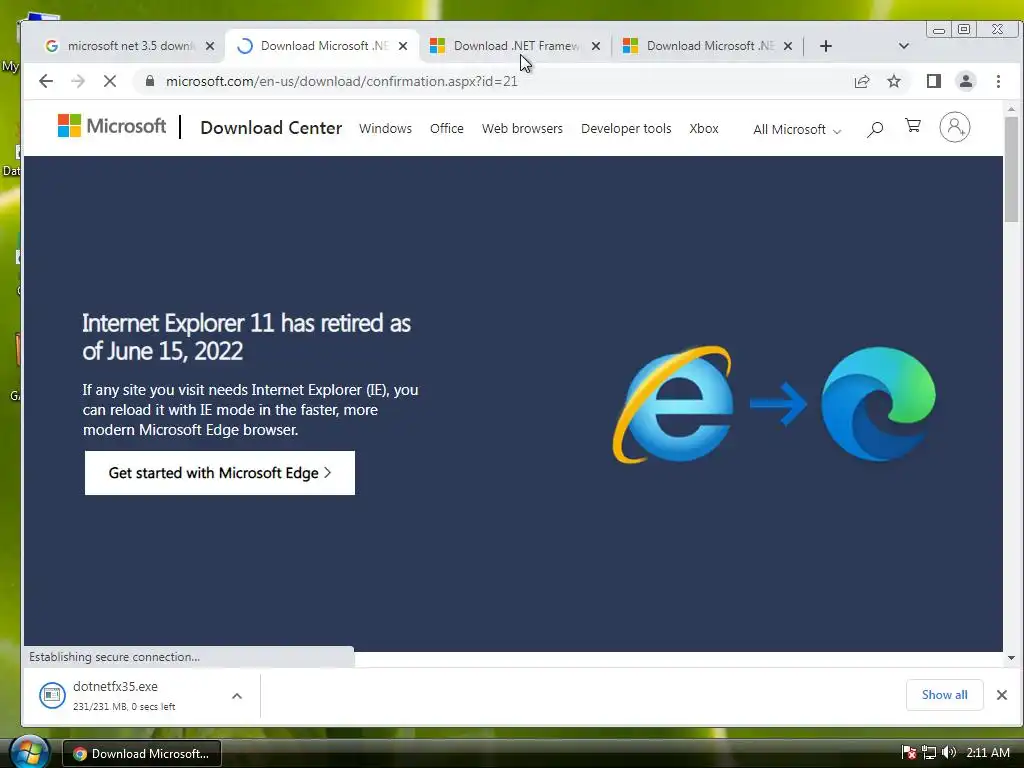Click the Chrome taskbar button
This screenshot has width=1024, height=768.
[142, 754]
